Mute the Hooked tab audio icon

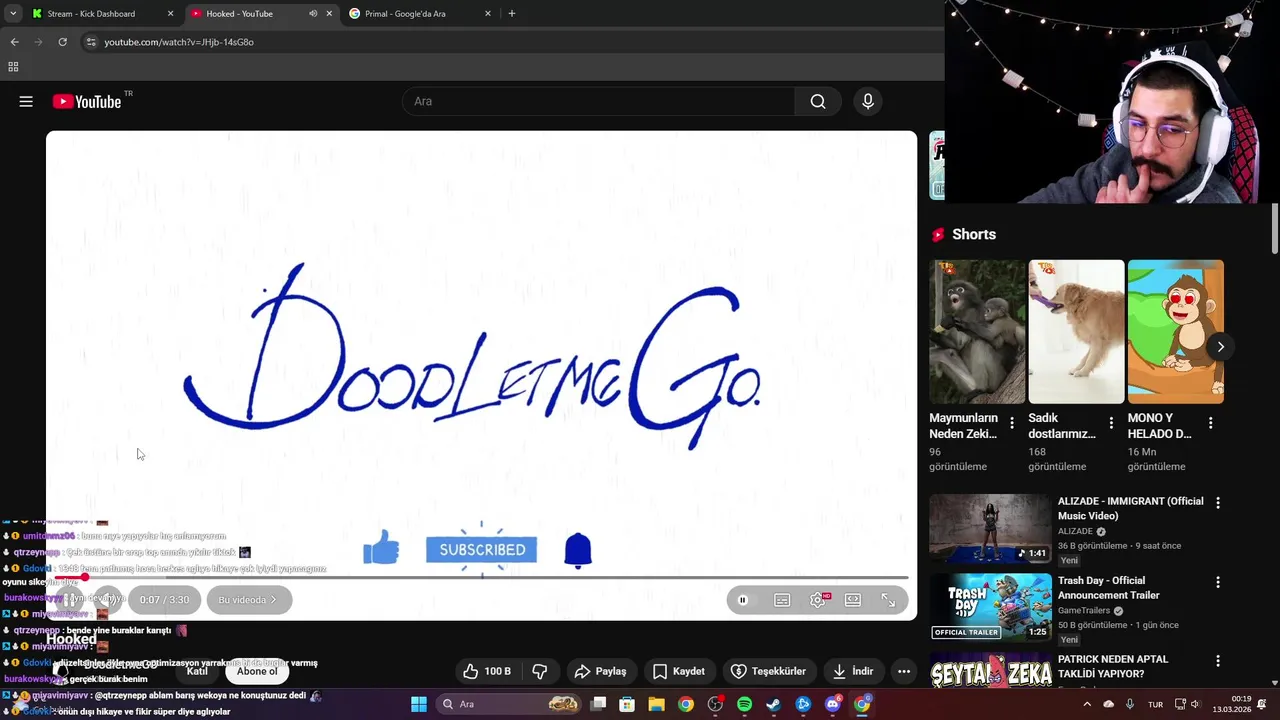(x=312, y=14)
